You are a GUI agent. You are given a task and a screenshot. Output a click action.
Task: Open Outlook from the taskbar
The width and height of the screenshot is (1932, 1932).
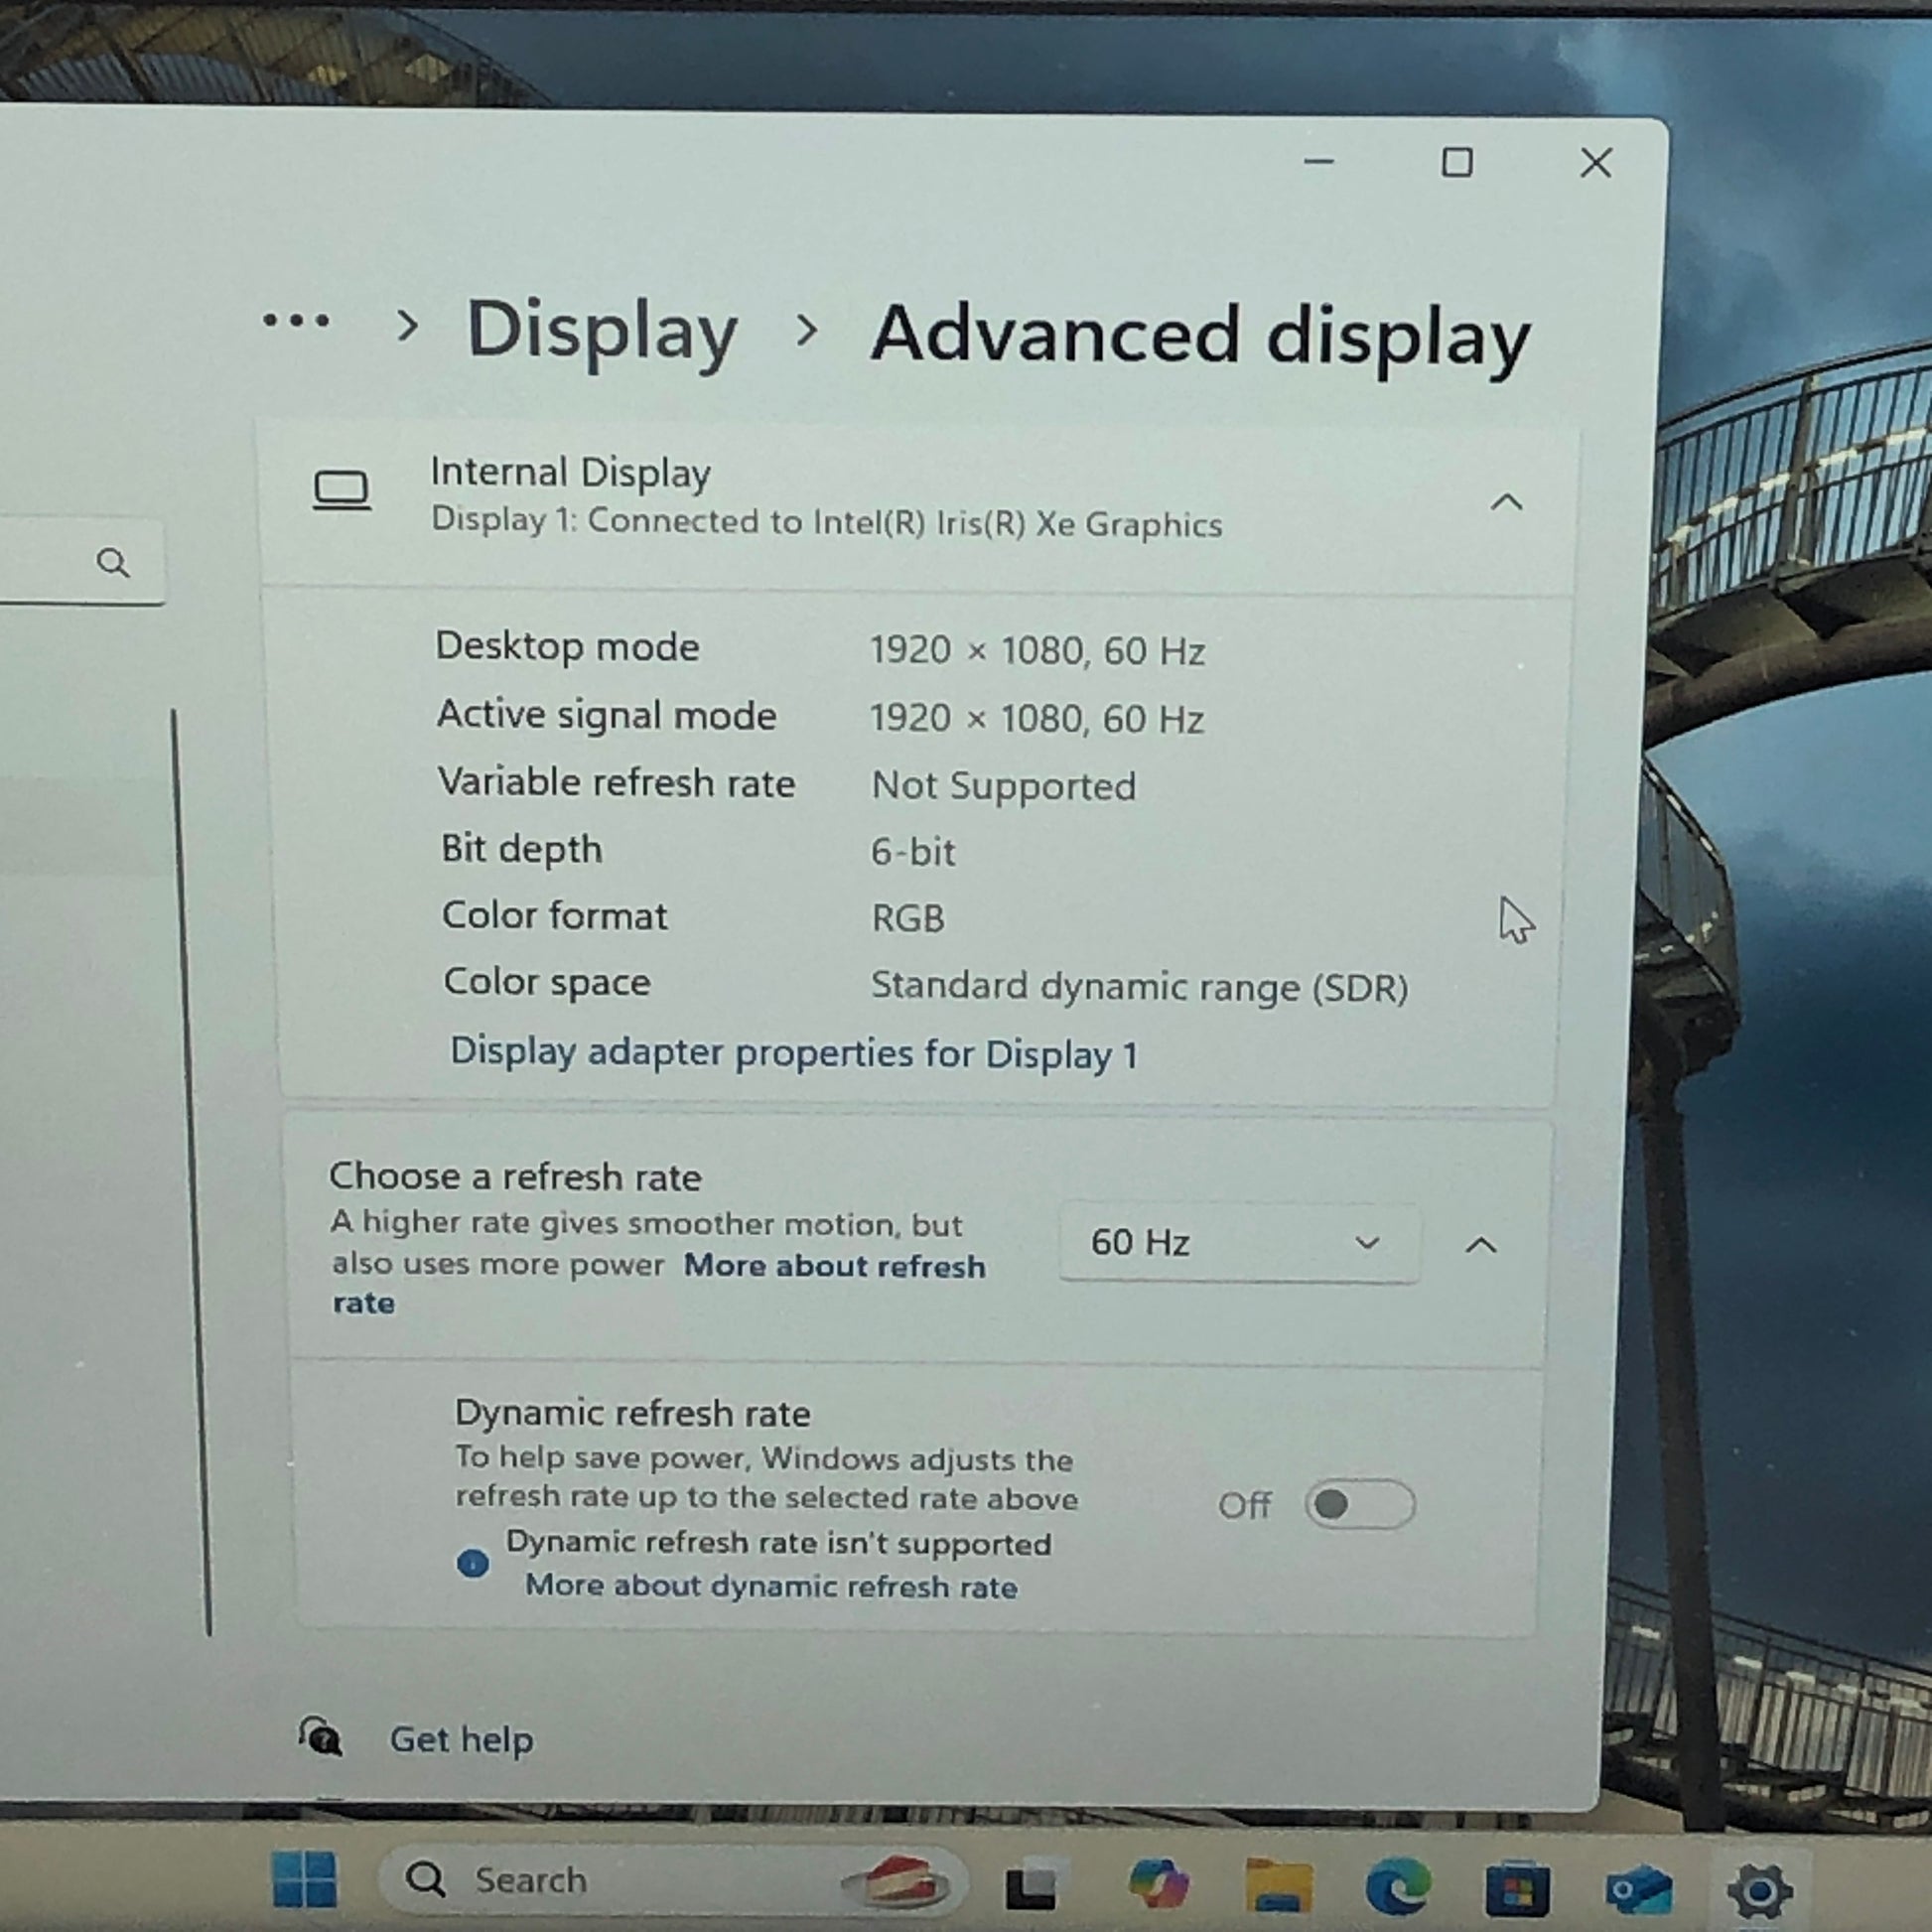1638,1889
